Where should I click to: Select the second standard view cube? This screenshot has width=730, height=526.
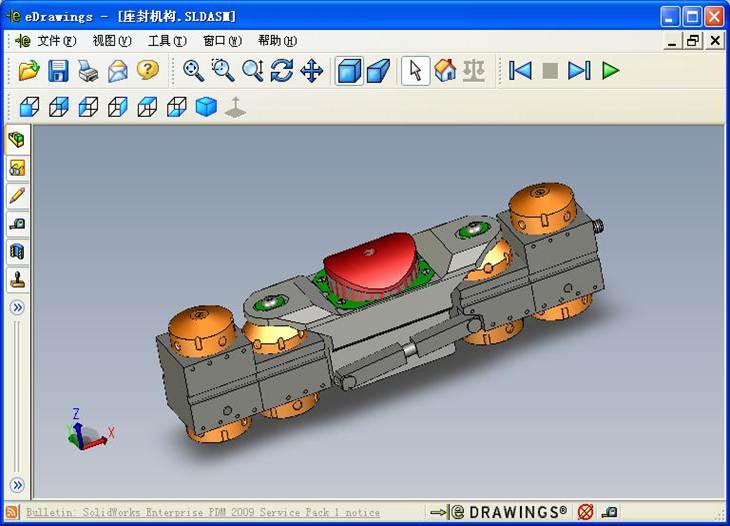(59, 107)
